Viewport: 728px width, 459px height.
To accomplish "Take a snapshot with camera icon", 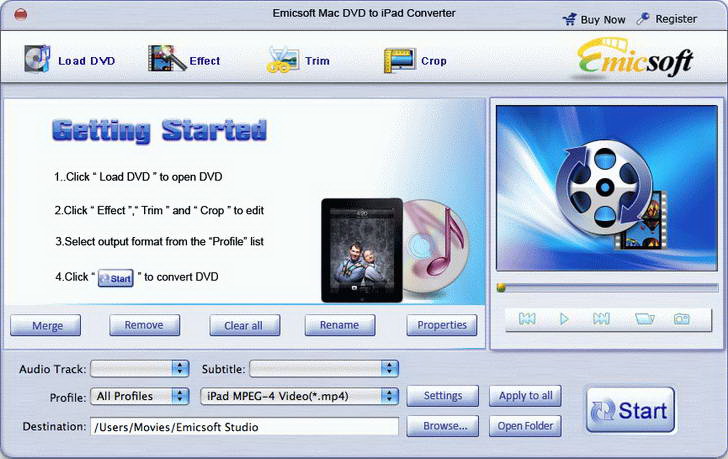I will 682,319.
